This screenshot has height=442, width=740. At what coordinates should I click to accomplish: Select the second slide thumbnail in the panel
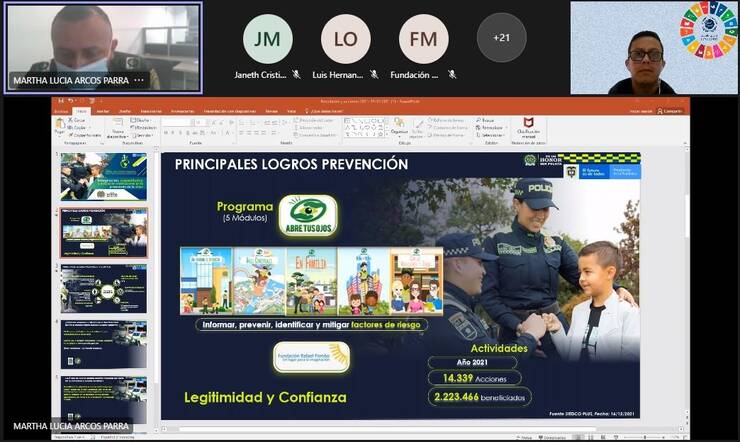[104, 233]
